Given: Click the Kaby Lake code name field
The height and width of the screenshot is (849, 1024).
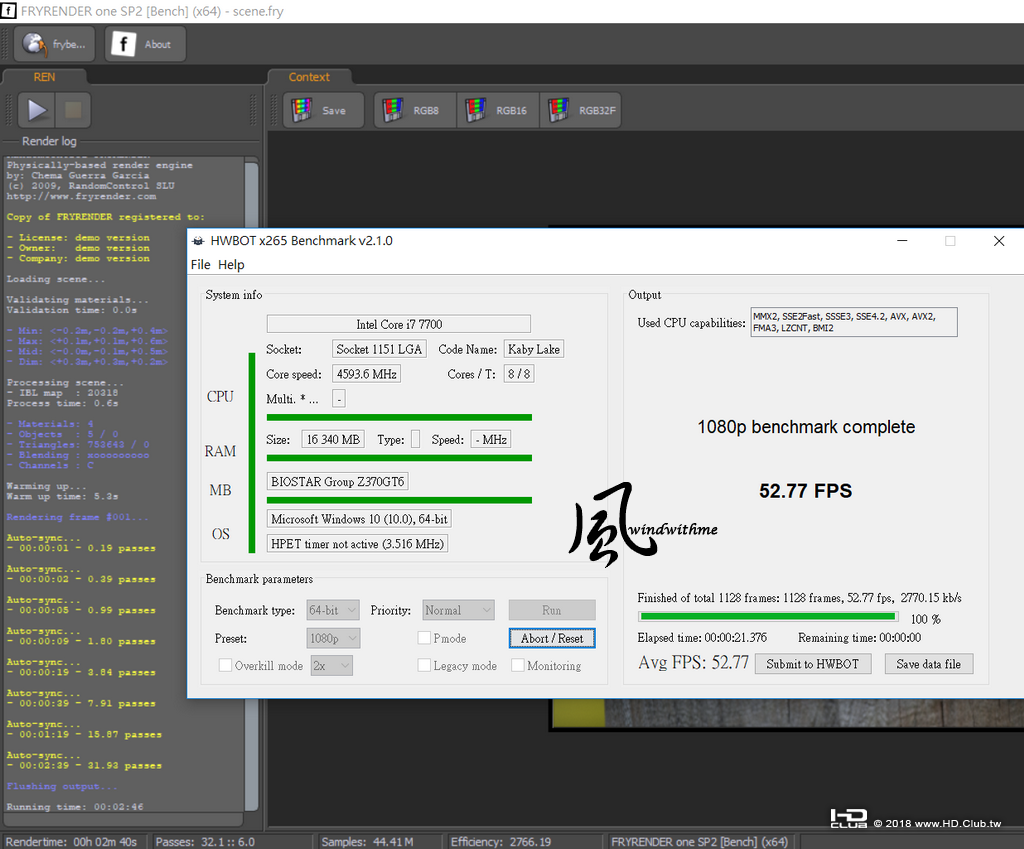Looking at the screenshot, I should 534,349.
